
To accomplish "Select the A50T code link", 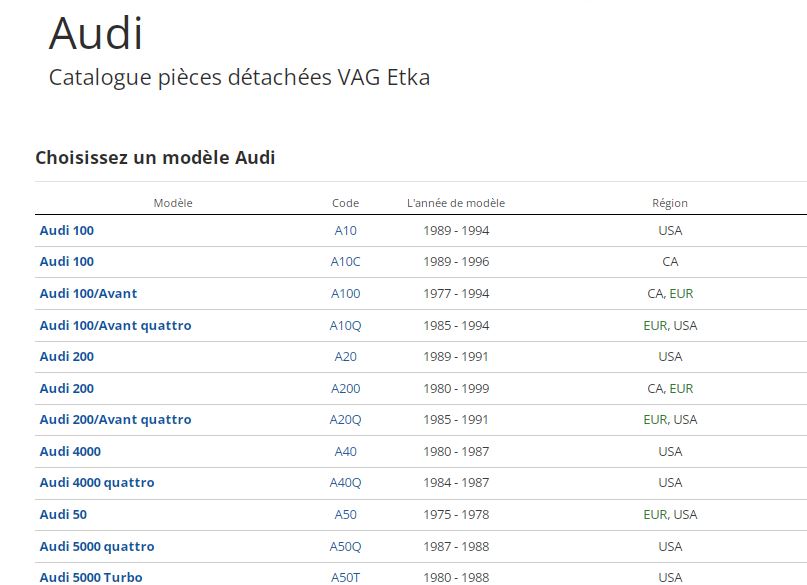I will (345, 577).
